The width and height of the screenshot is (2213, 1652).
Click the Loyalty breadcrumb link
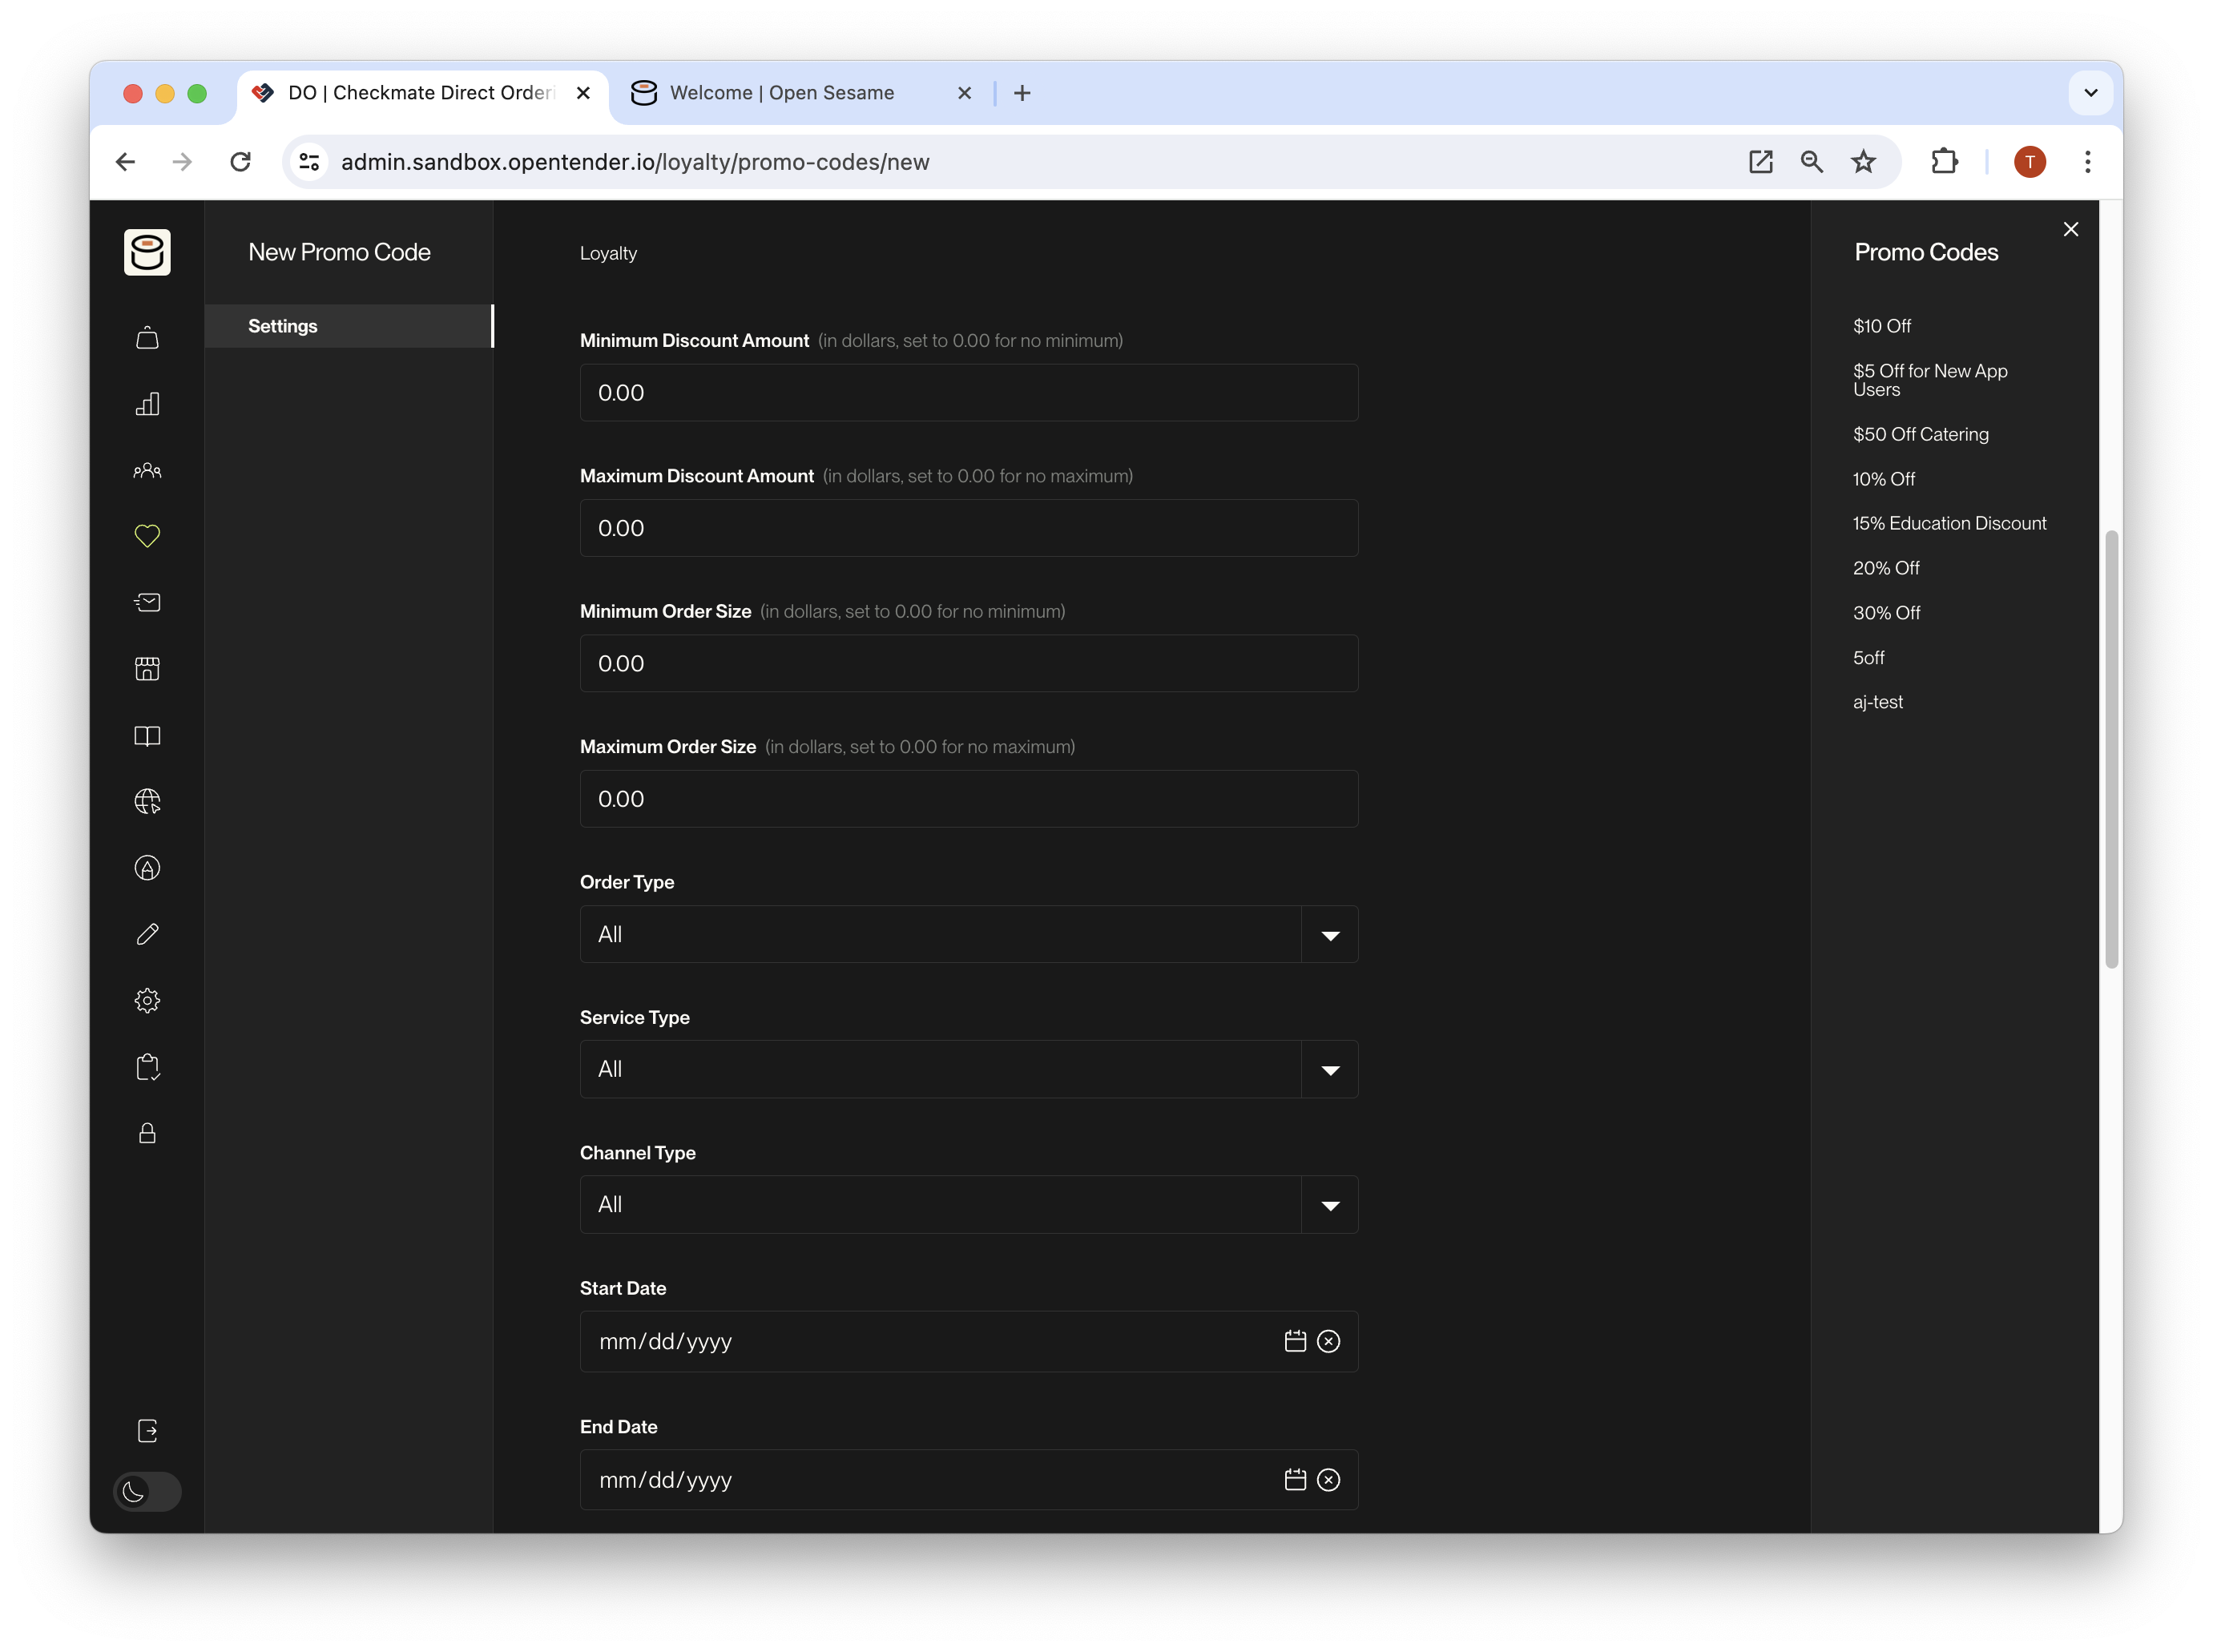click(x=608, y=253)
